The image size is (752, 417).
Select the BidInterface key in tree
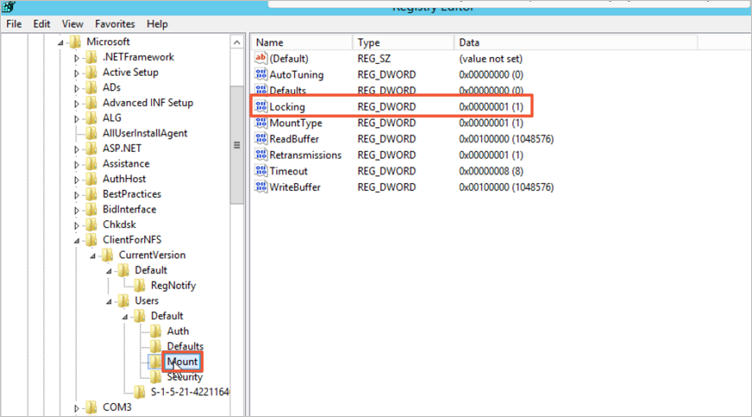point(129,209)
